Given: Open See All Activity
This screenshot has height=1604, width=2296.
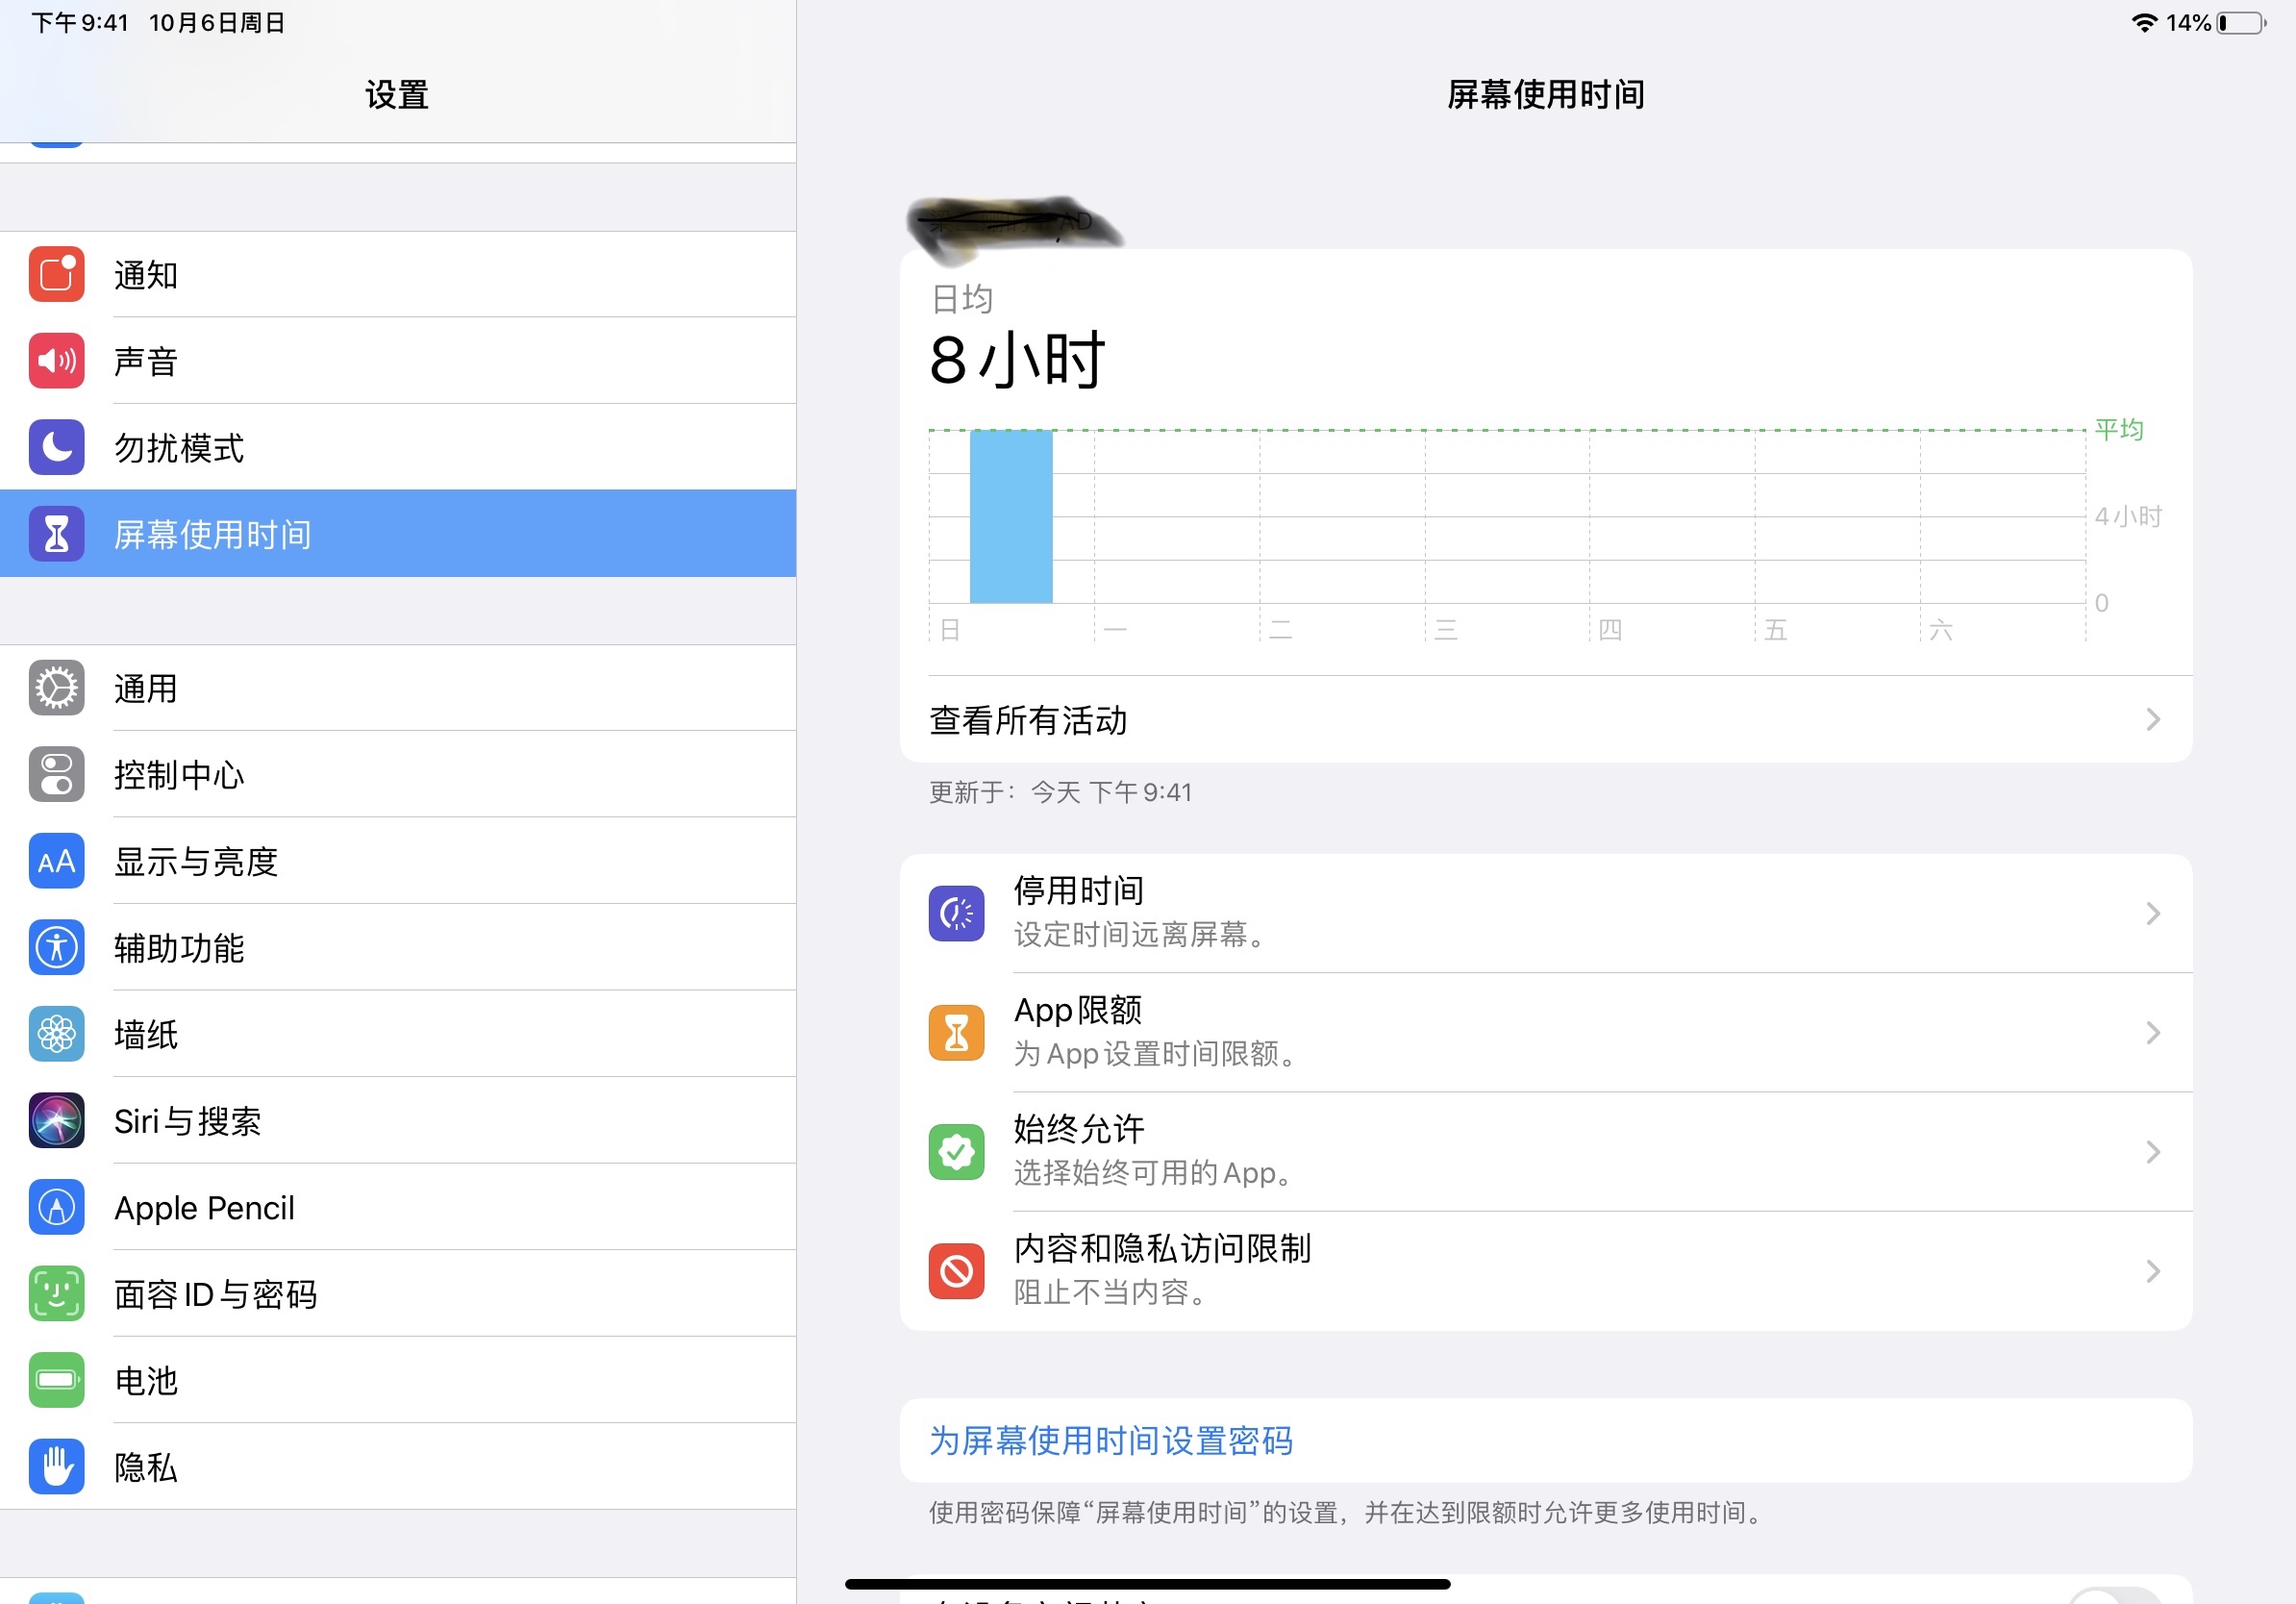Looking at the screenshot, I should click(1028, 720).
